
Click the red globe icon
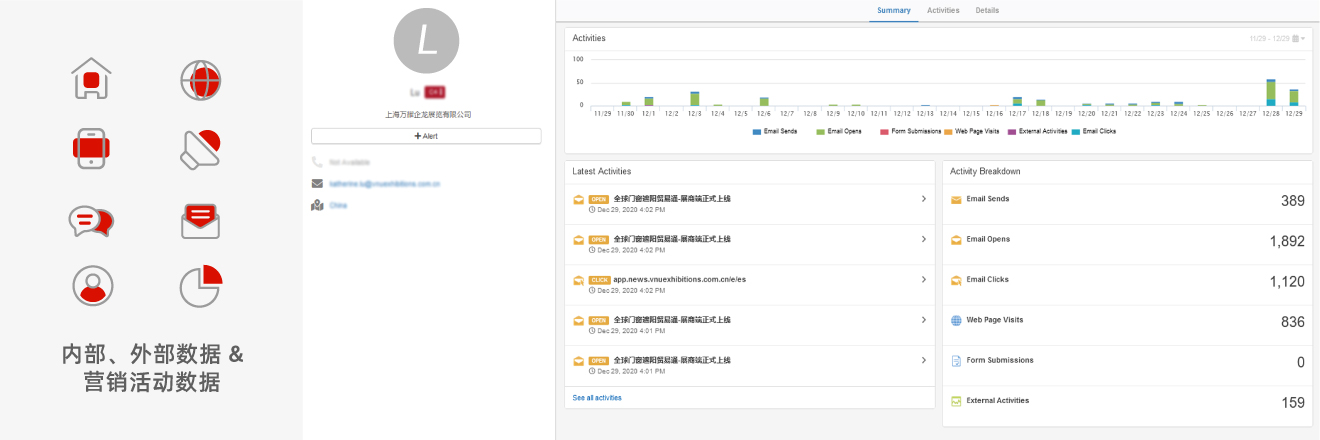(200, 79)
